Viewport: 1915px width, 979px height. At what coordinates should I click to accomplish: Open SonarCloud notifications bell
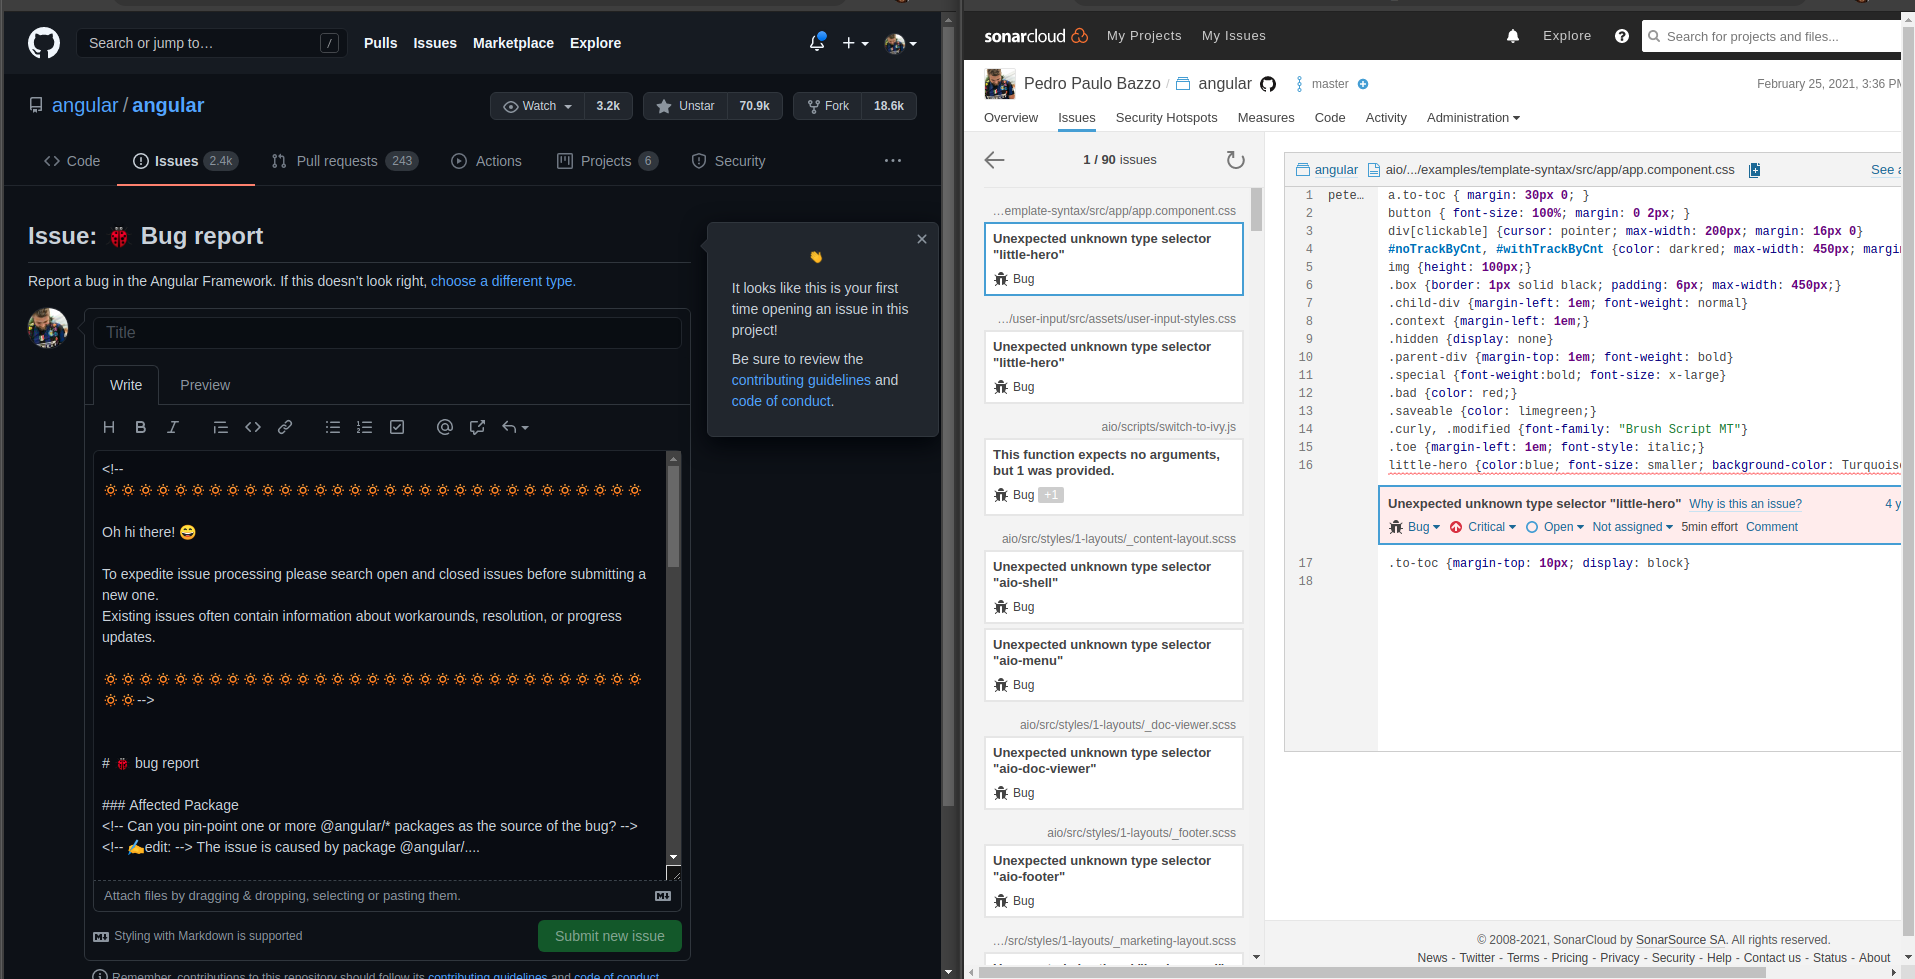click(x=1512, y=36)
